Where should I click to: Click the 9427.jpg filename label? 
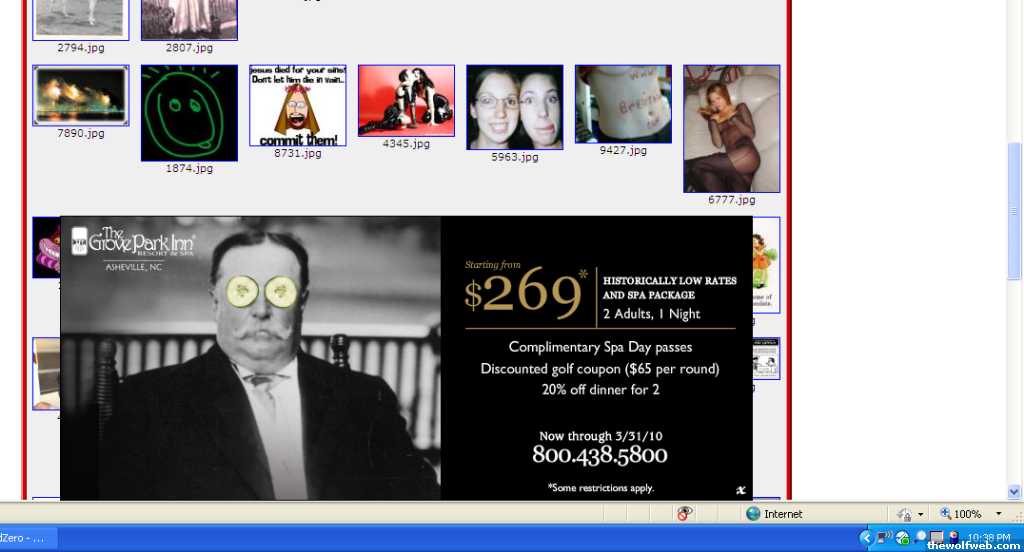coord(623,151)
